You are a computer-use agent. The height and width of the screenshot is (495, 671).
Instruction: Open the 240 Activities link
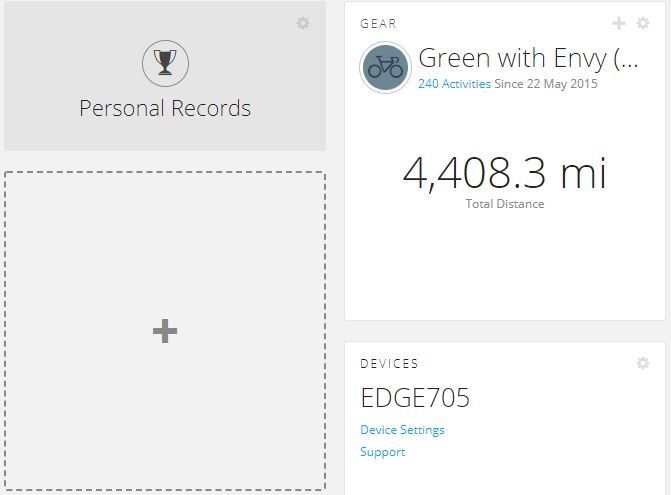[x=454, y=84]
